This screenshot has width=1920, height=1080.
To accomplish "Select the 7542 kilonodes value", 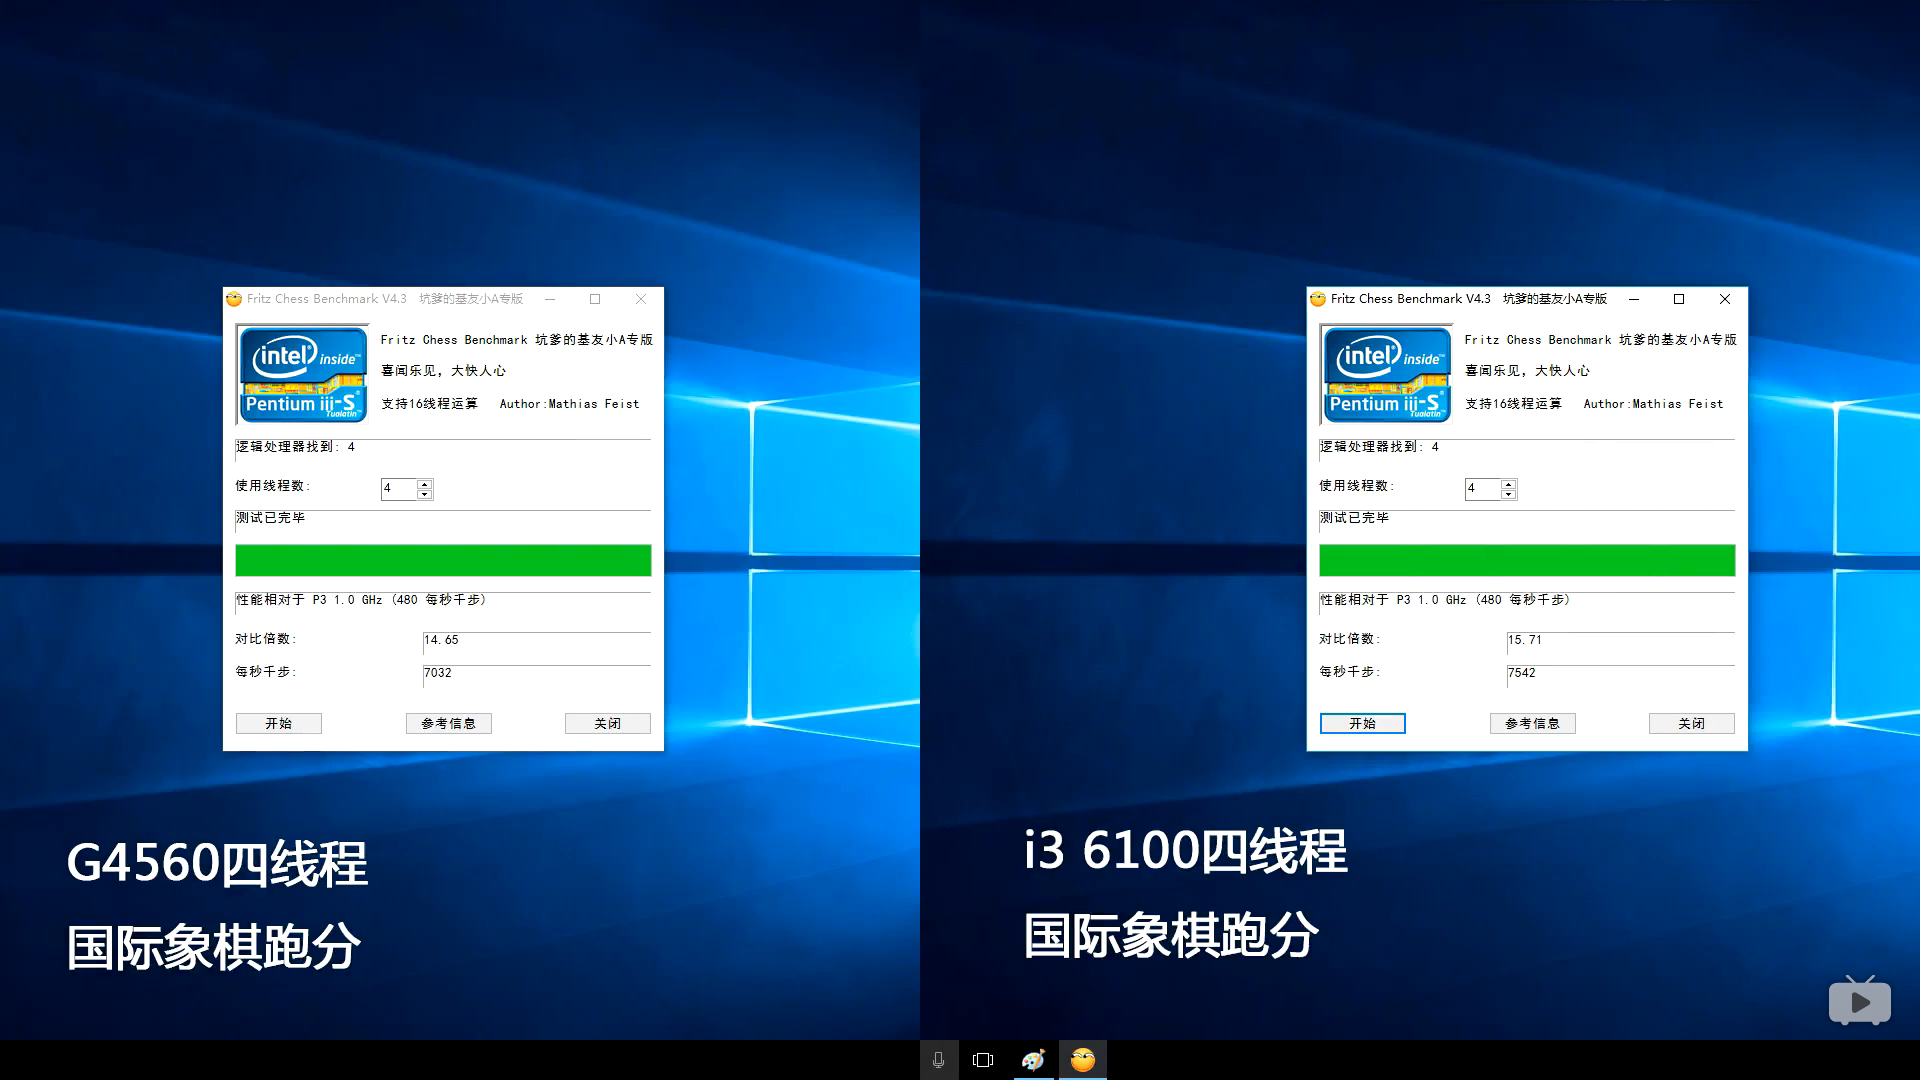I will (1522, 673).
